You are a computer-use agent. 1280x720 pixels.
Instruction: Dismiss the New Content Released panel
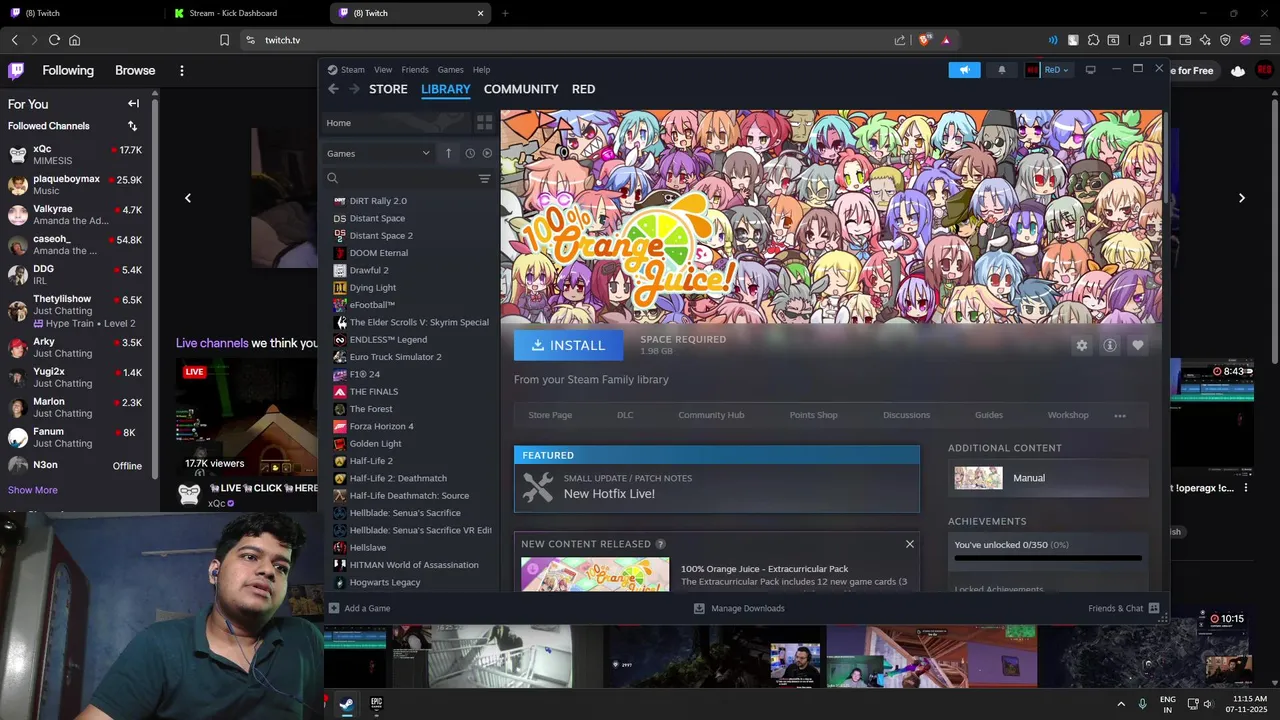pyautogui.click(x=909, y=544)
